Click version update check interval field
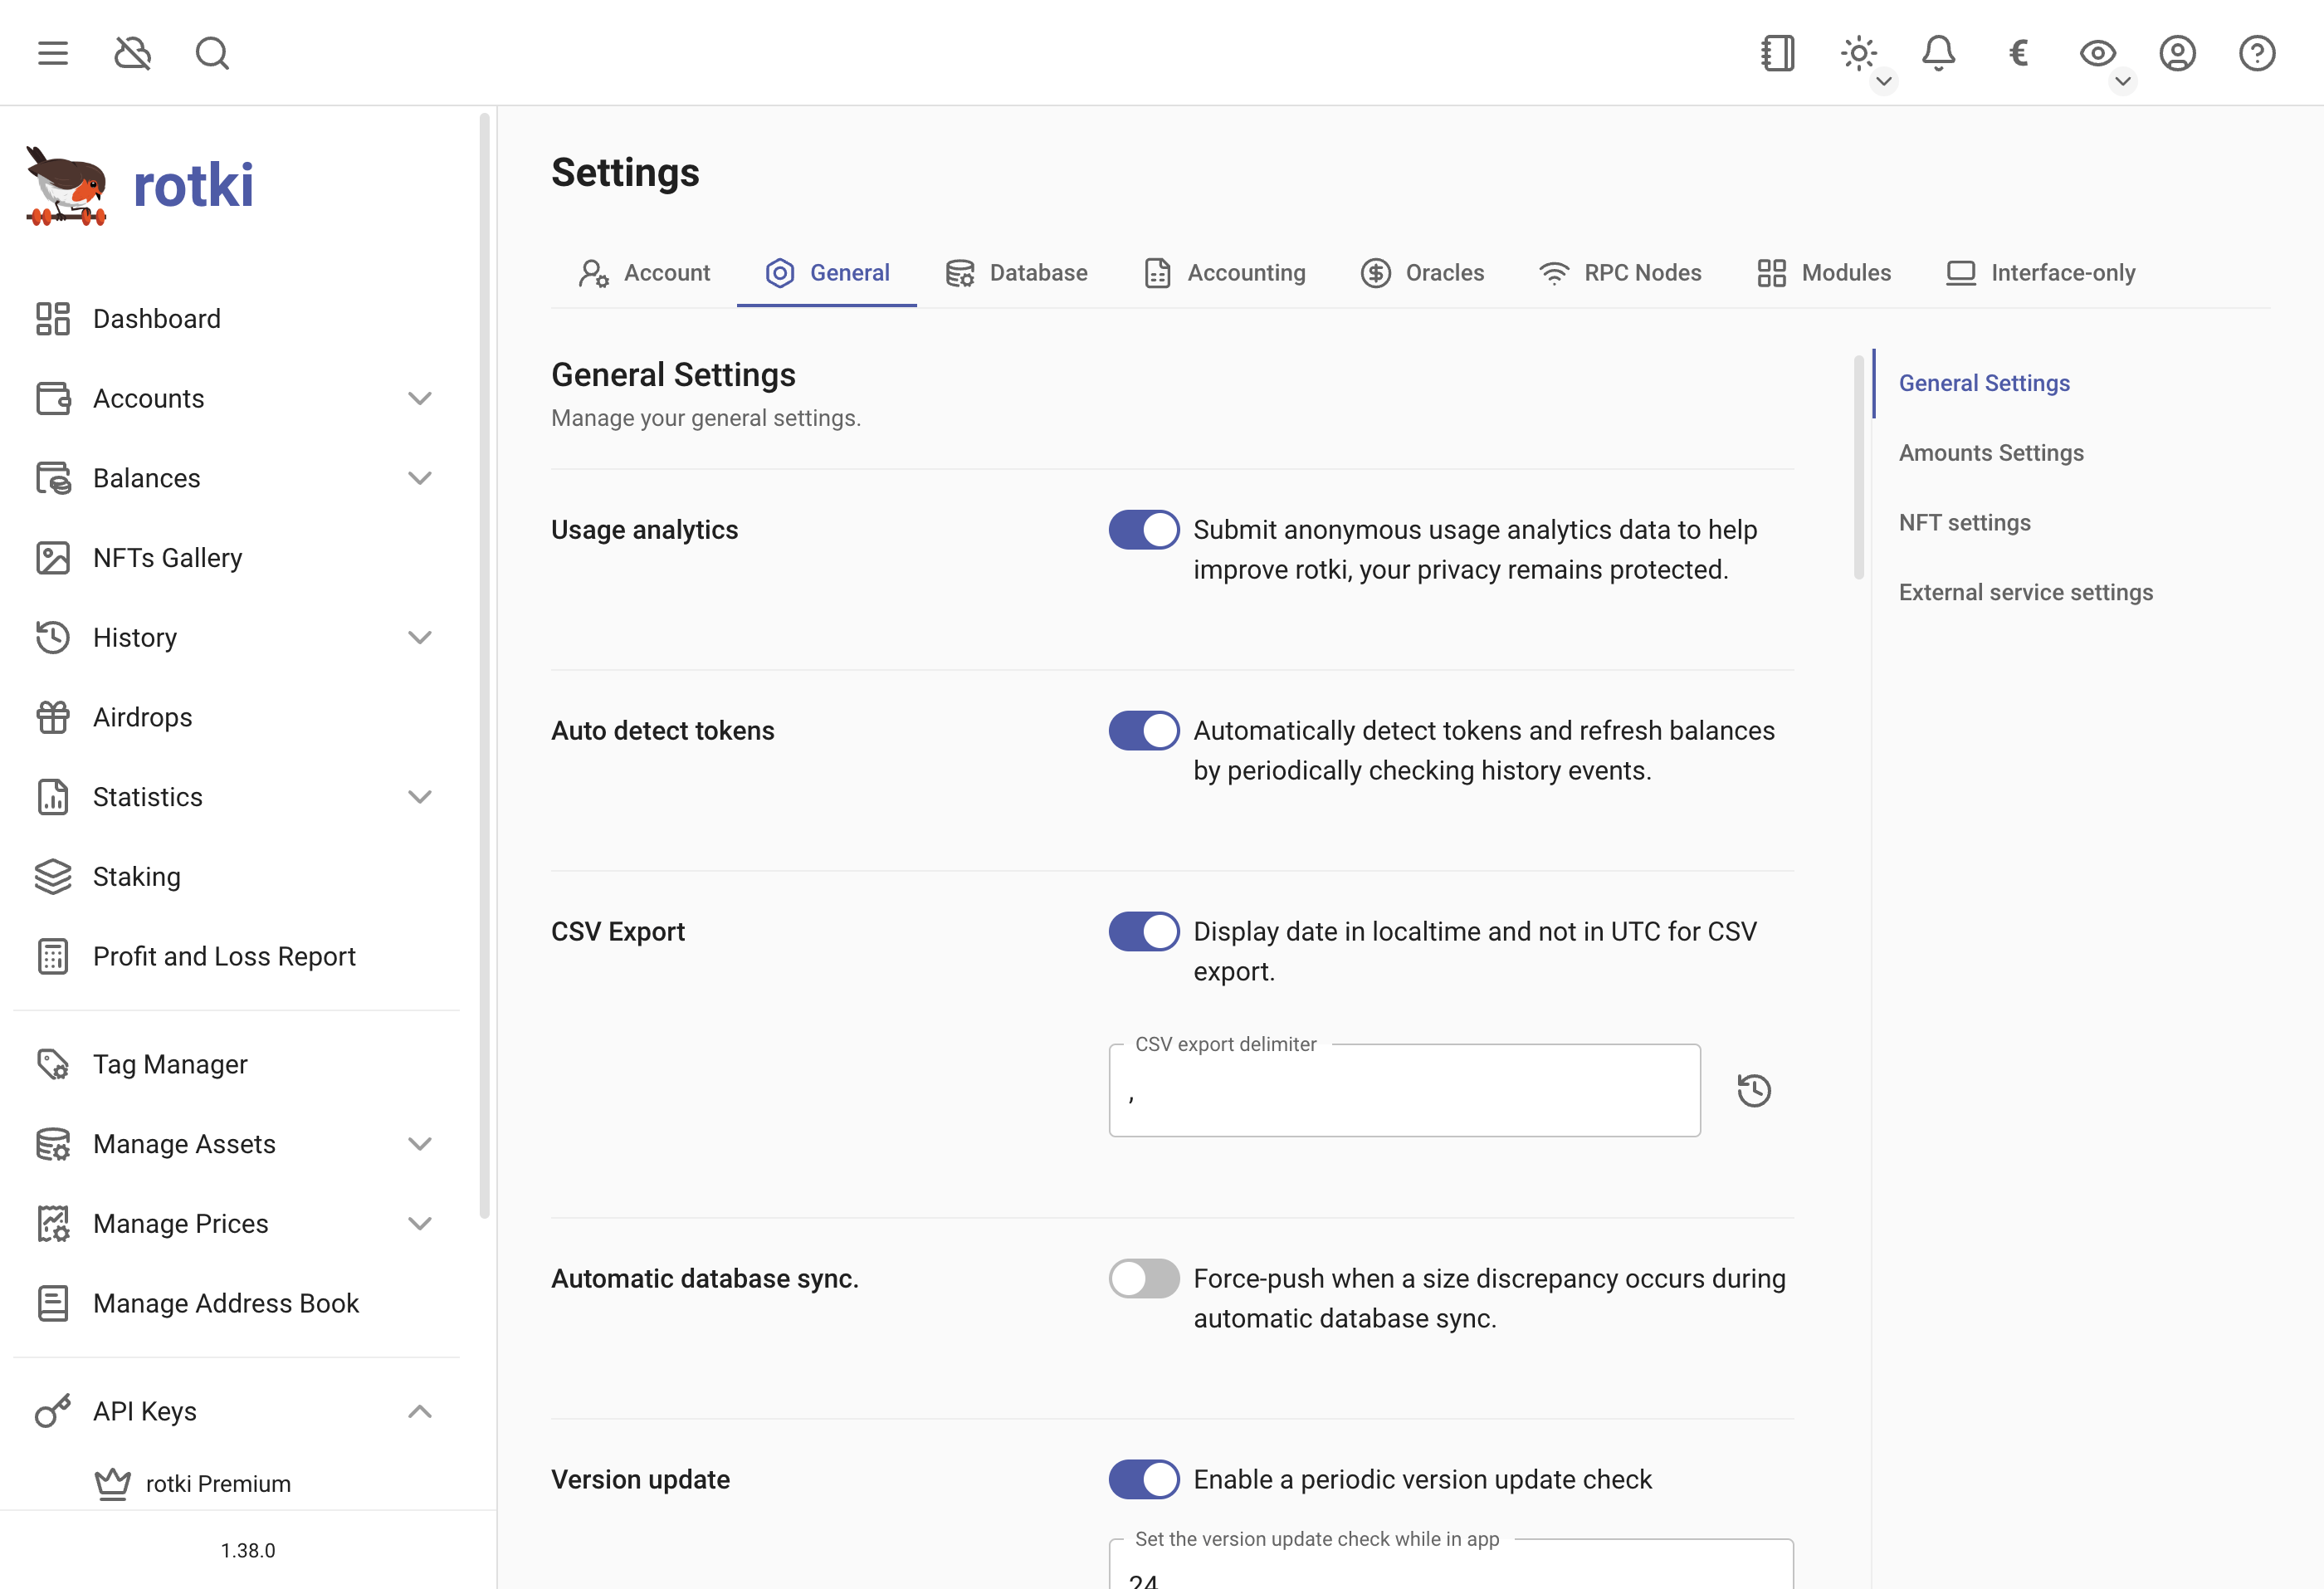This screenshot has height=1589, width=2324. click(x=1450, y=1565)
